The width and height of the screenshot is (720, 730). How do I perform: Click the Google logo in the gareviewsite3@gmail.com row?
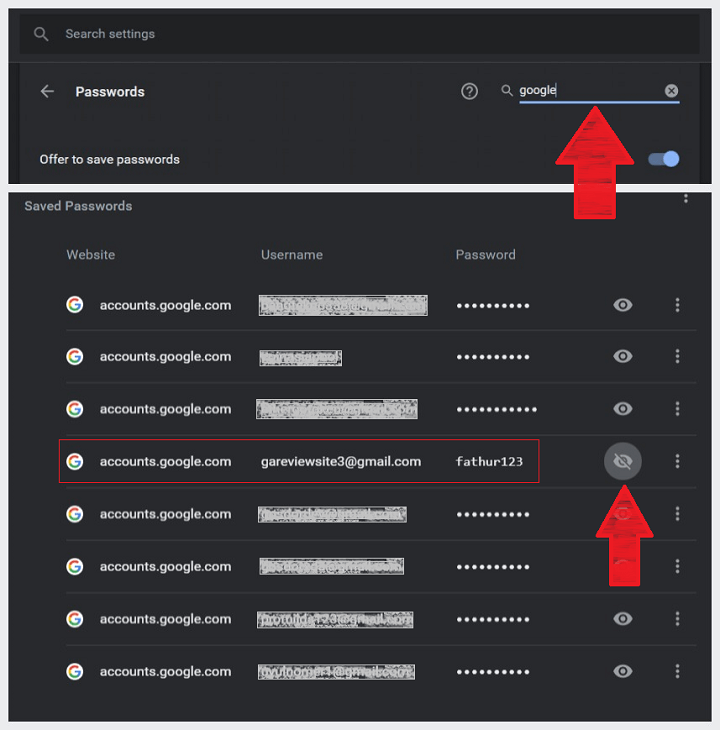point(74,461)
